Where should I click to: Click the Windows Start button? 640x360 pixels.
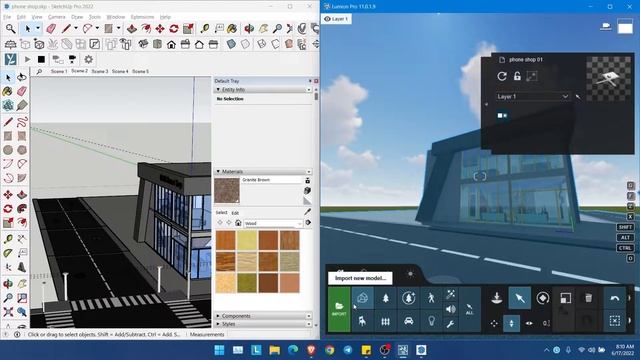pyautogui.click(x=219, y=350)
